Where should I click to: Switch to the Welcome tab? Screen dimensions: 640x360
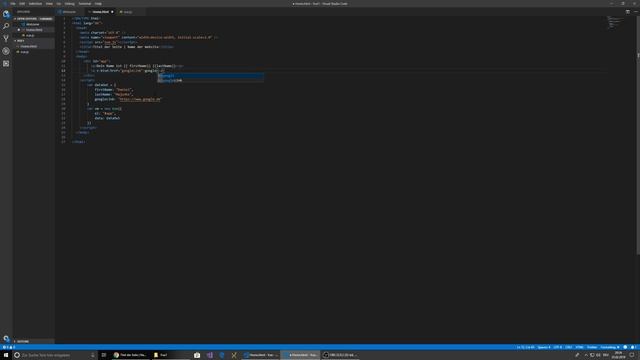(69, 12)
